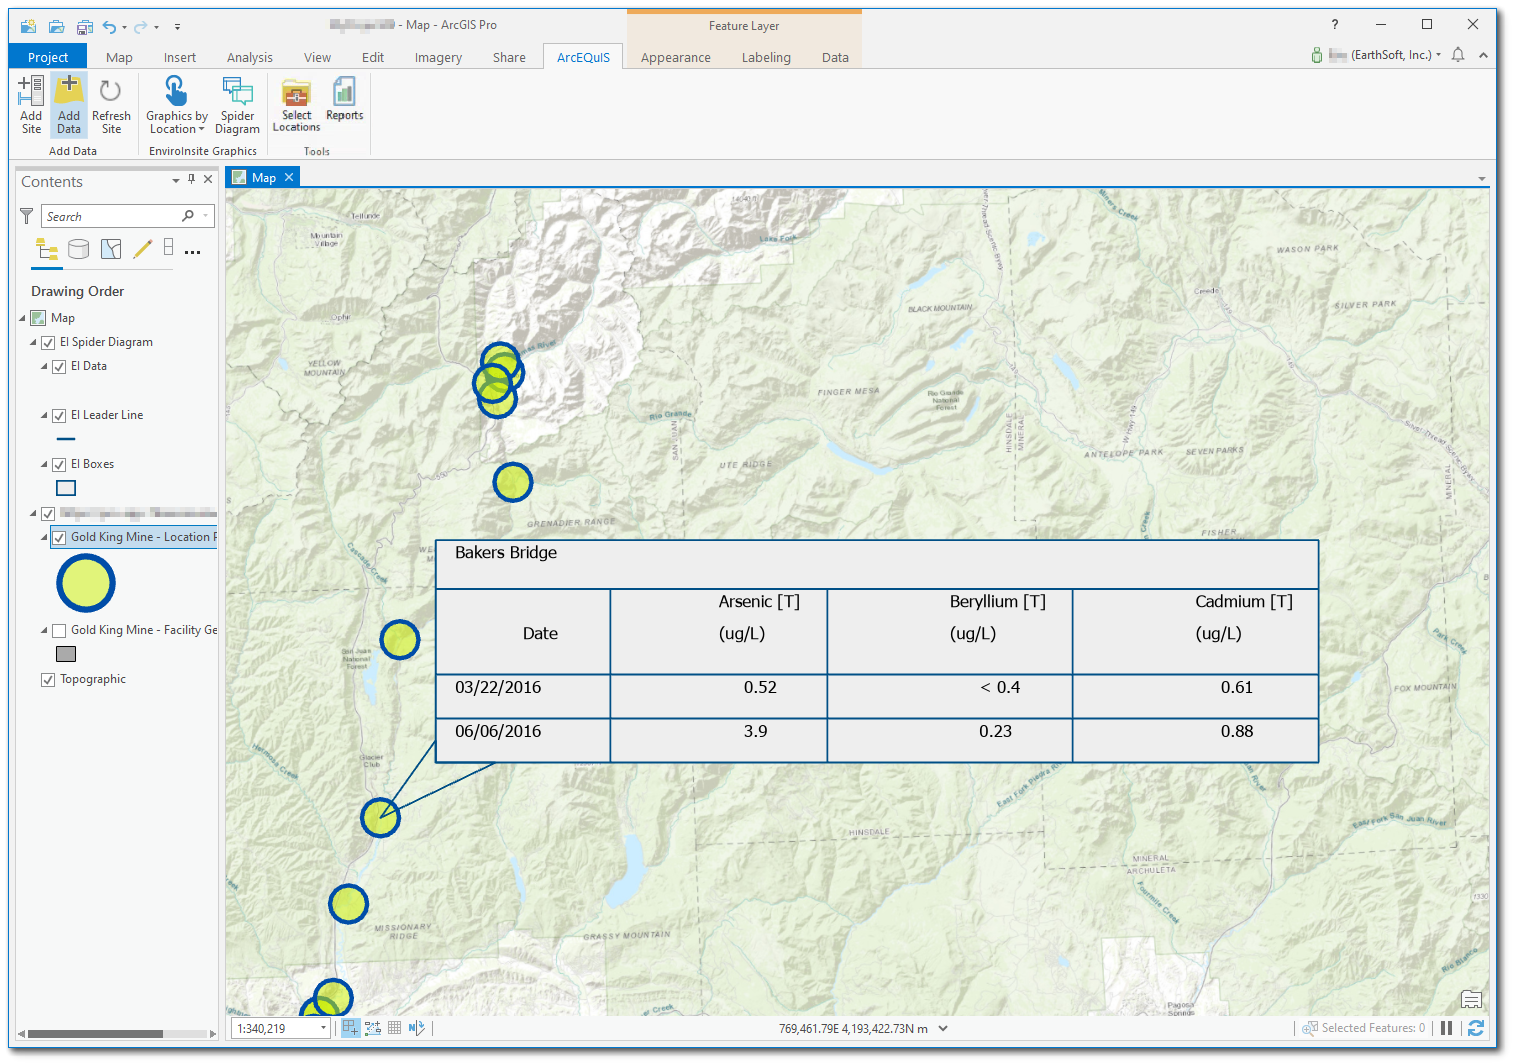The image size is (1513, 1064).
Task: Click the Contents search field
Action: 127,216
